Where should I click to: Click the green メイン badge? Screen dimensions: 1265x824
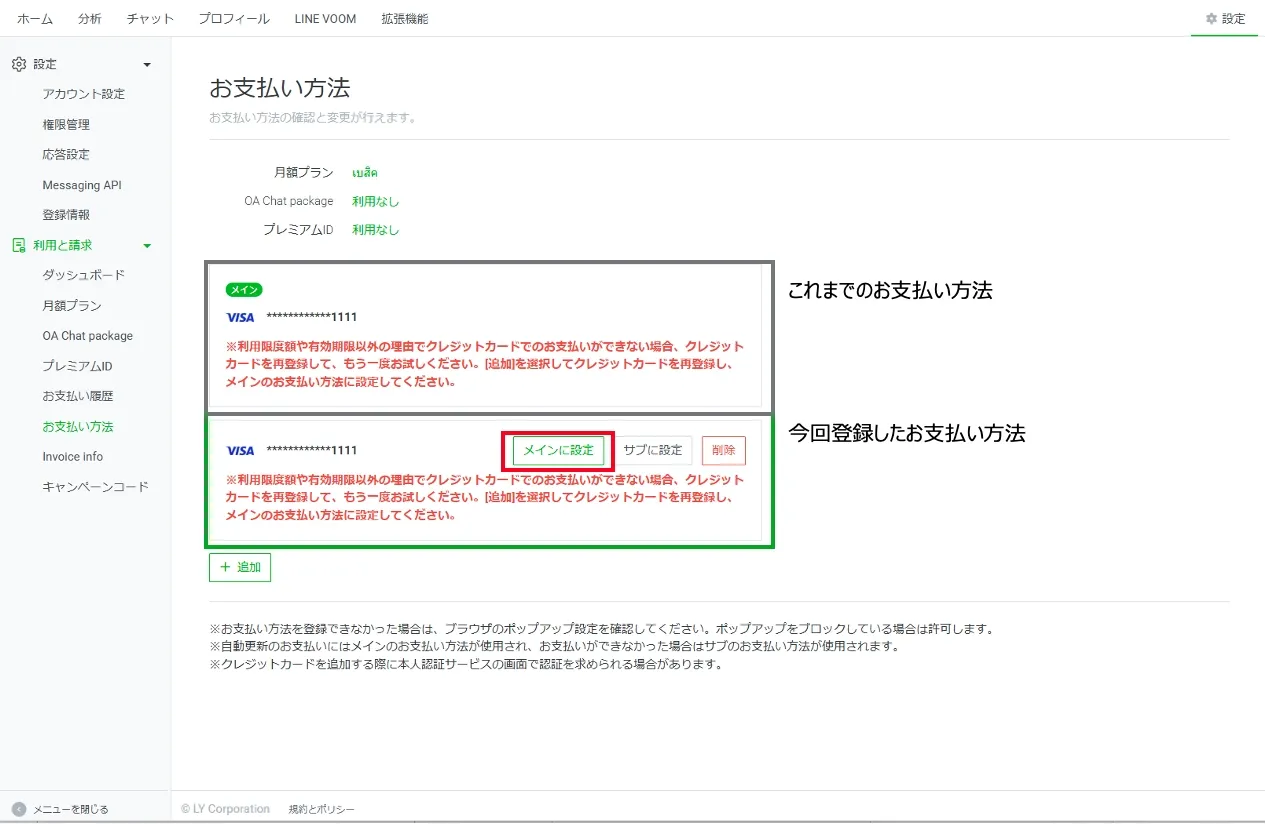(x=244, y=290)
